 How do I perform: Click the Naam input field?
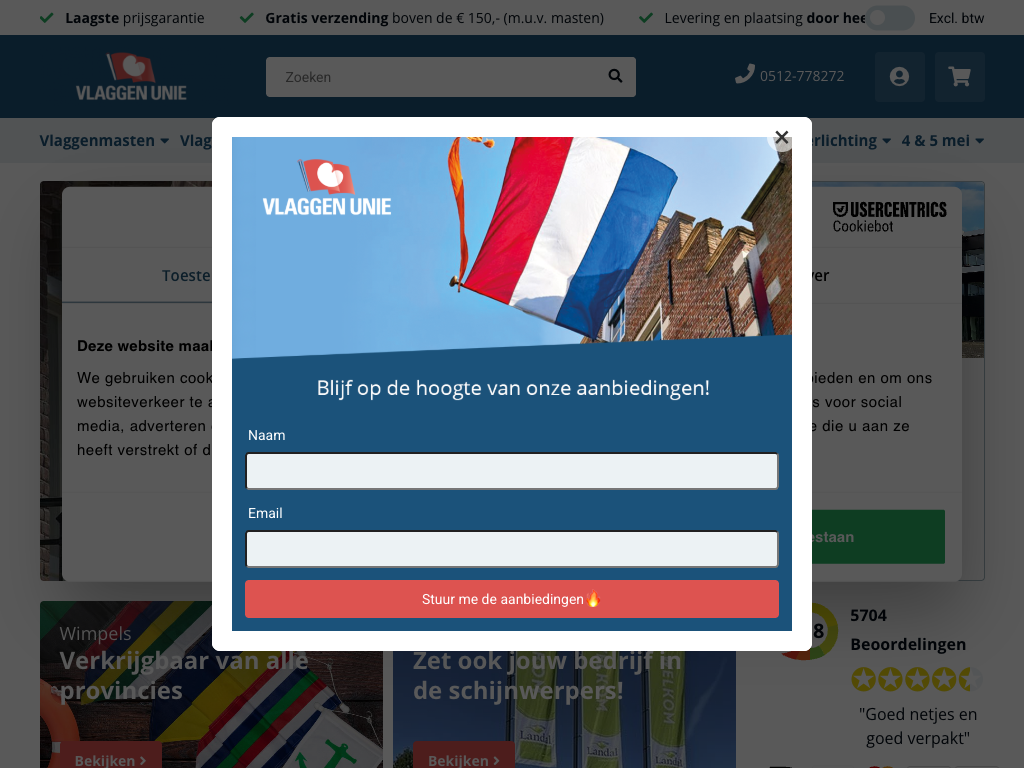point(512,471)
